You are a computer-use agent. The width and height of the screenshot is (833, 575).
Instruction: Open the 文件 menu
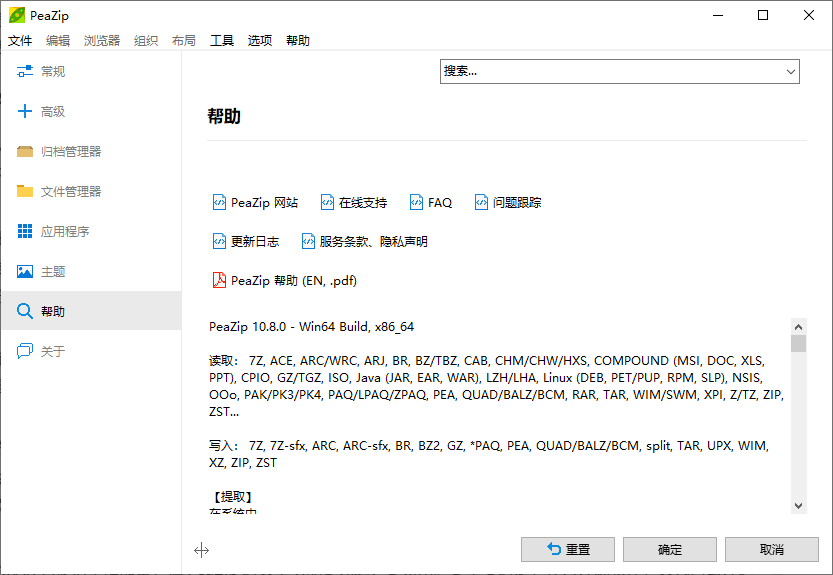[x=20, y=40]
